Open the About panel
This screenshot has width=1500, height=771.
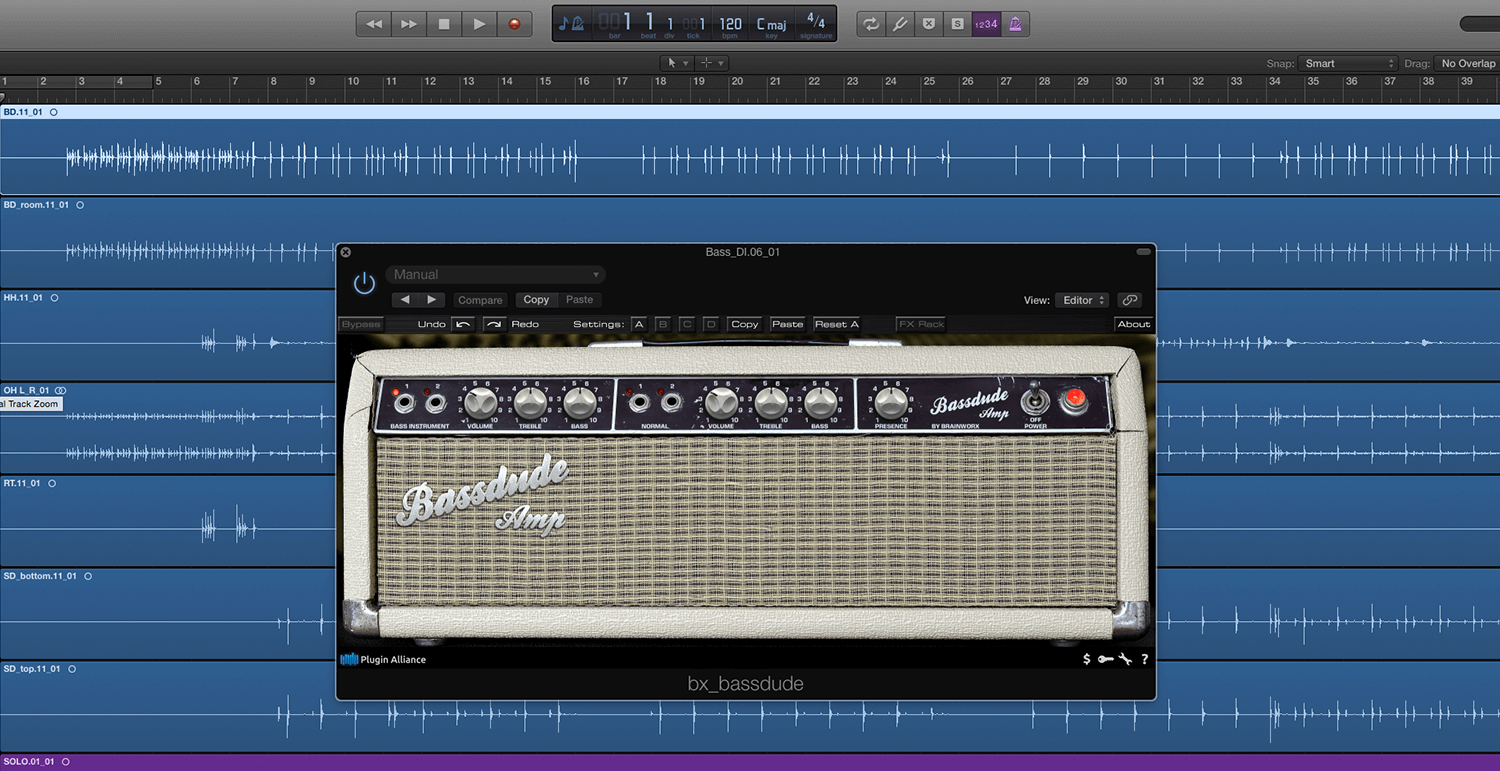(1134, 324)
